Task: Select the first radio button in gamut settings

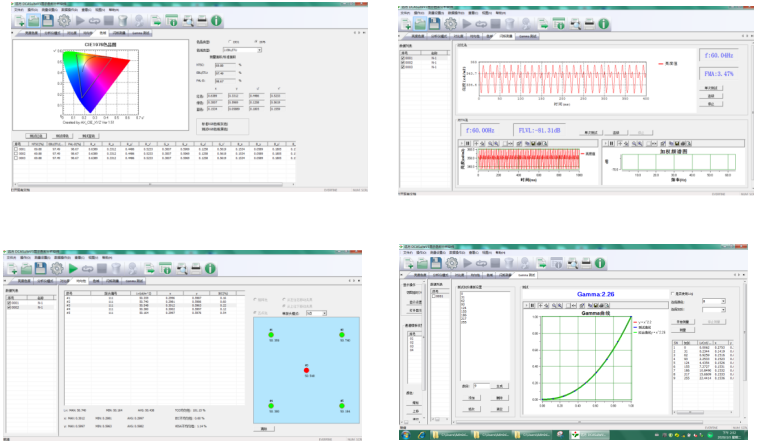Action: pos(230,42)
